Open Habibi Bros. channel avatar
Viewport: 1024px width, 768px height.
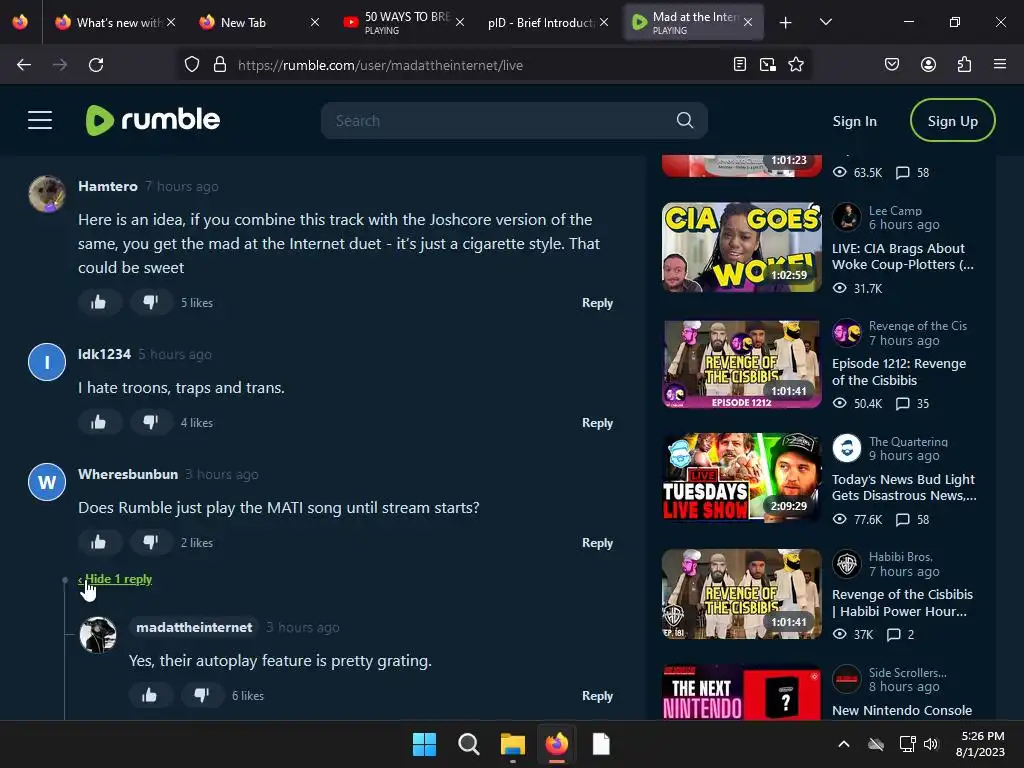tap(846, 564)
